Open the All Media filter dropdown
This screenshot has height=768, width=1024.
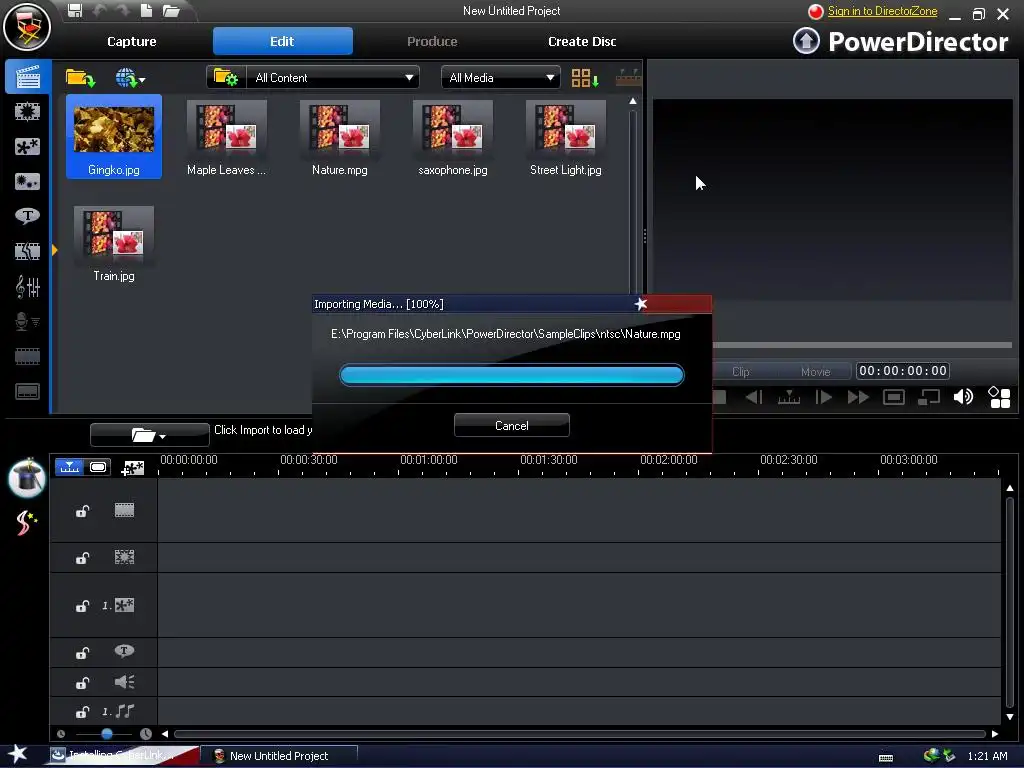coord(501,78)
